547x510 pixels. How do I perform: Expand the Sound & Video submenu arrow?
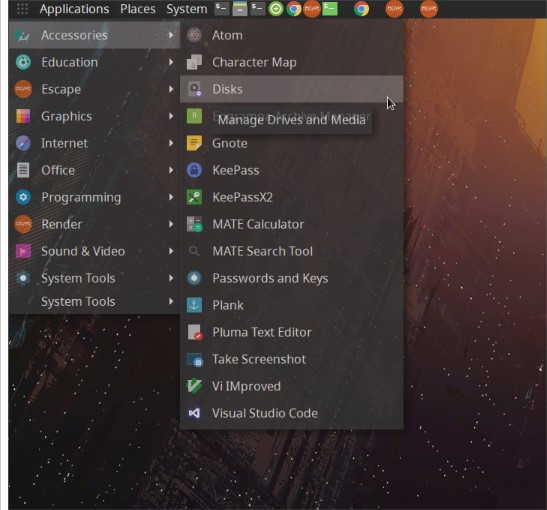click(171, 251)
